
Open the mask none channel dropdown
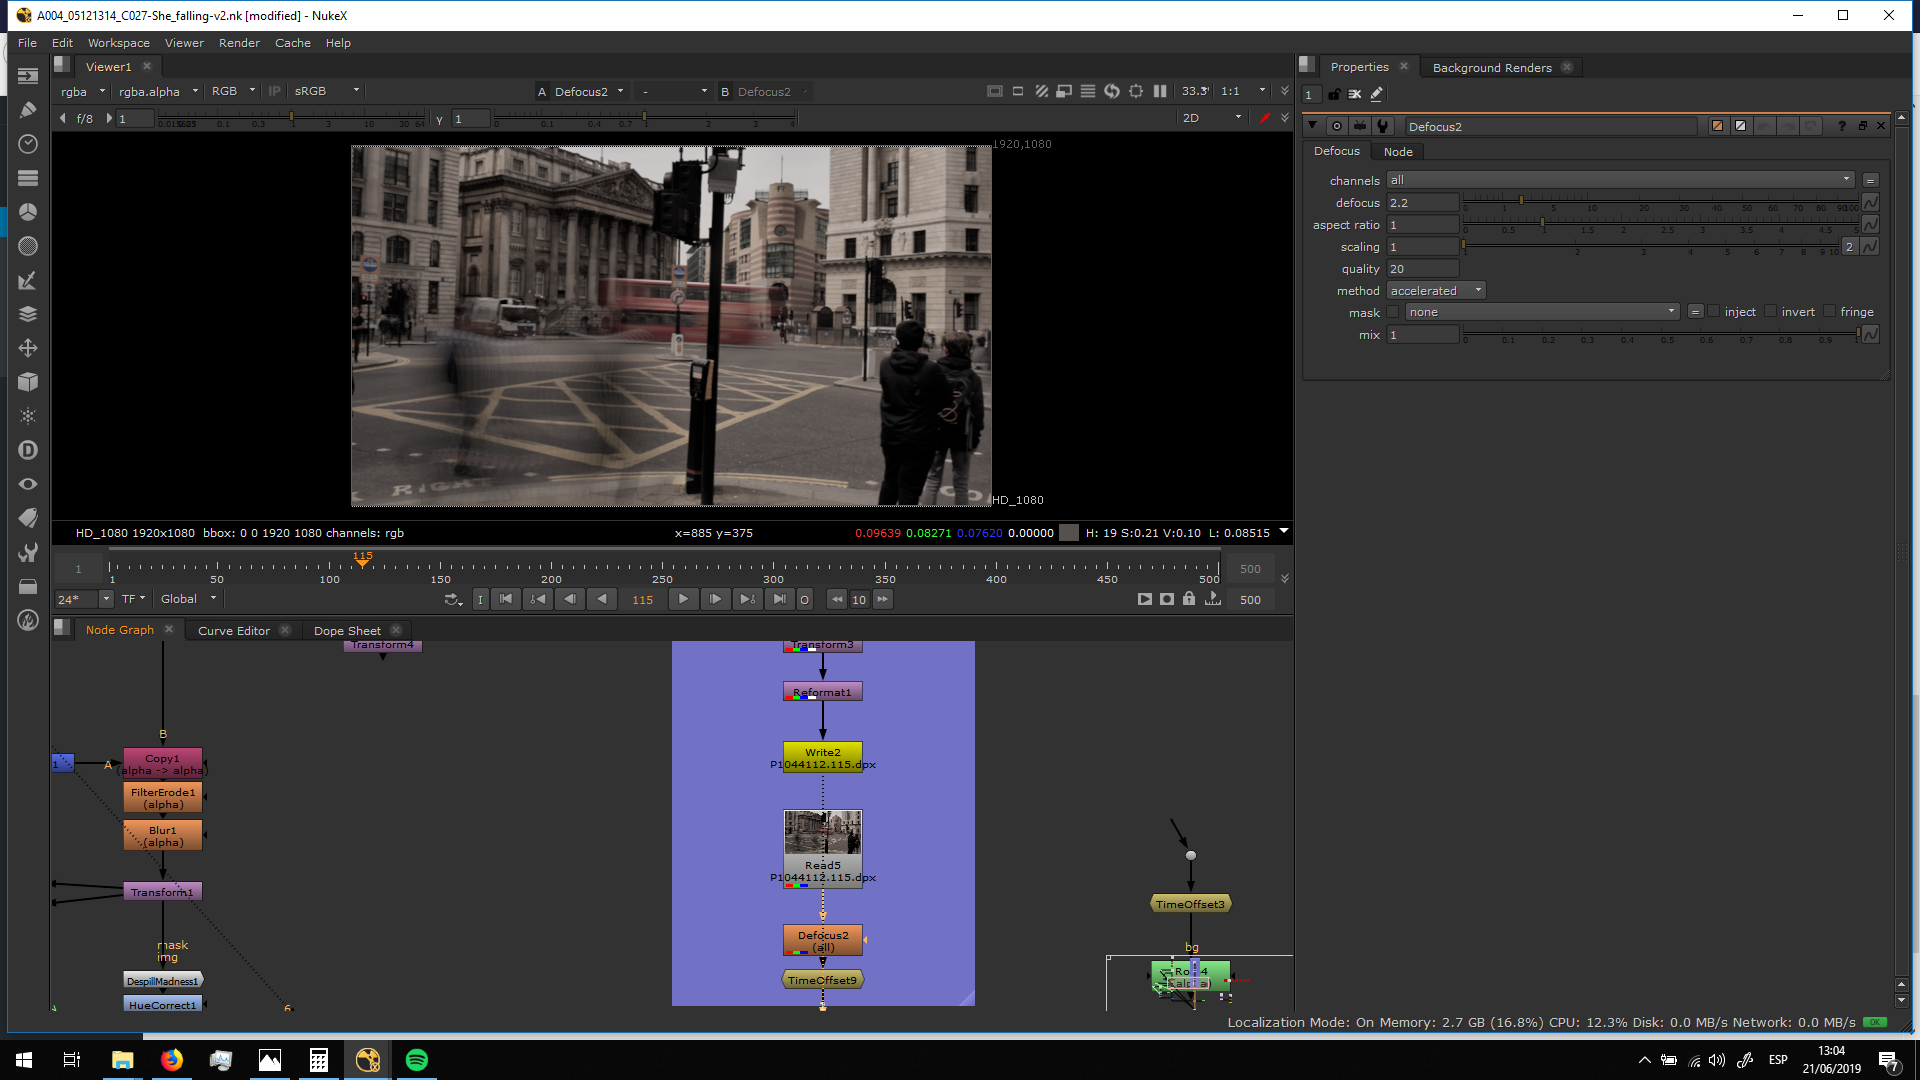pos(1541,312)
